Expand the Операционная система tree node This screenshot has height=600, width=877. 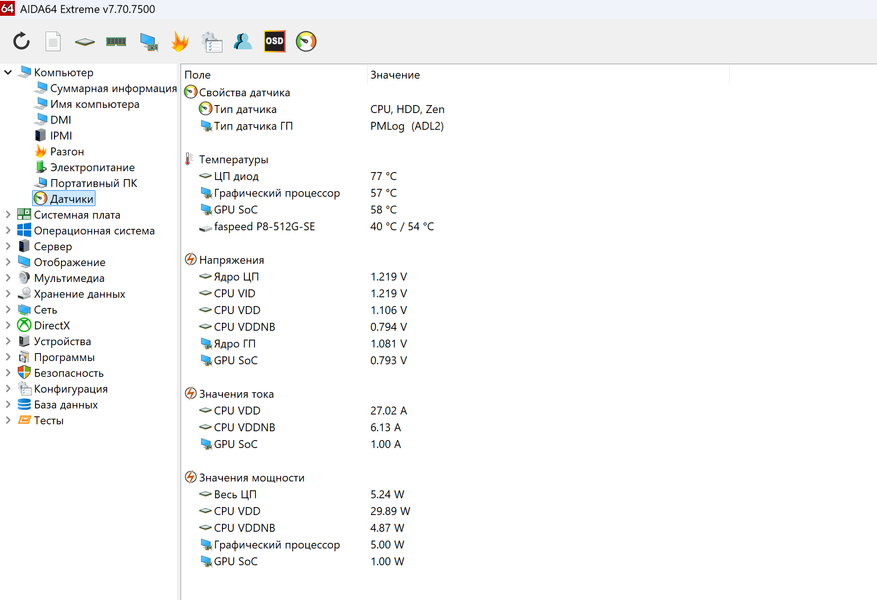click(x=9, y=231)
